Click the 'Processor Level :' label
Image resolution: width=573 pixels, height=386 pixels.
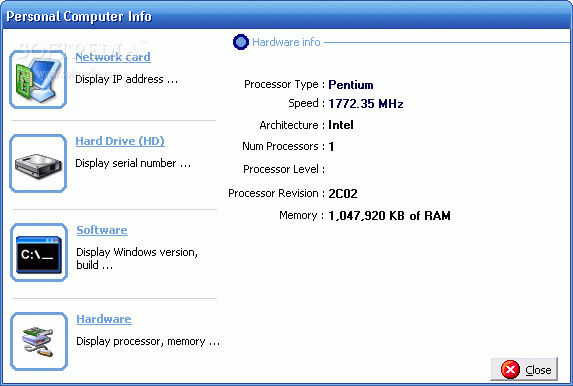[x=284, y=169]
